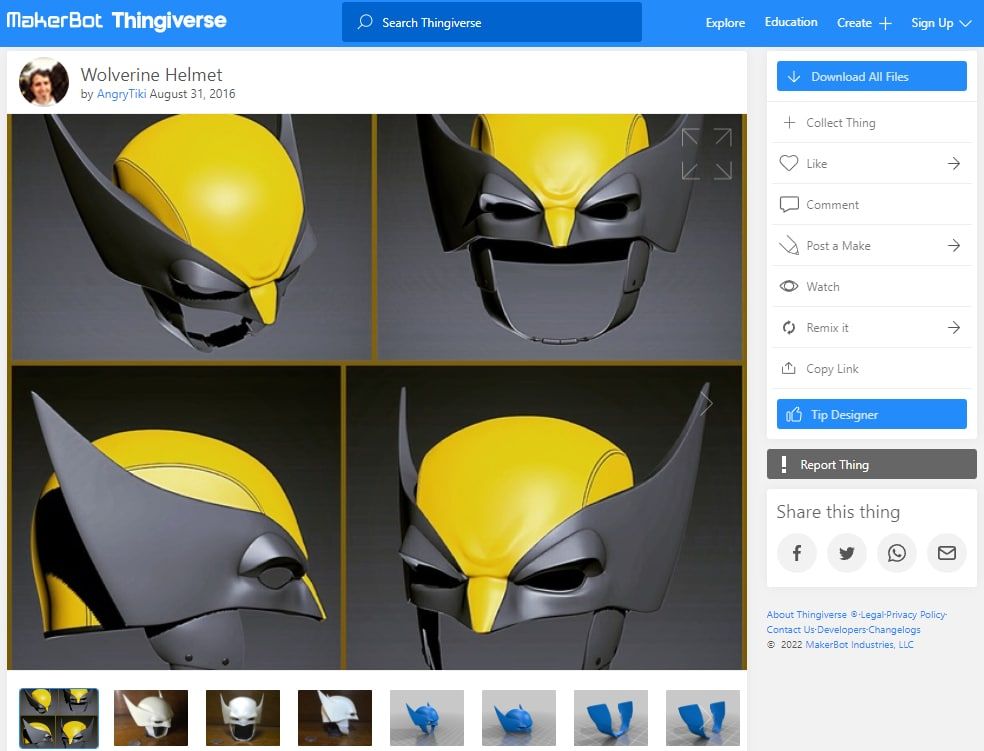Download all files for this model
Screen dimensions: 984x751
(x=870, y=75)
